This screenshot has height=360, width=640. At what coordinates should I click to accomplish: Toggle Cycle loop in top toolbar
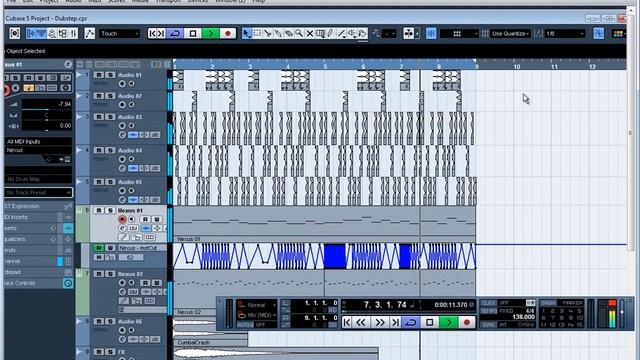tap(175, 33)
